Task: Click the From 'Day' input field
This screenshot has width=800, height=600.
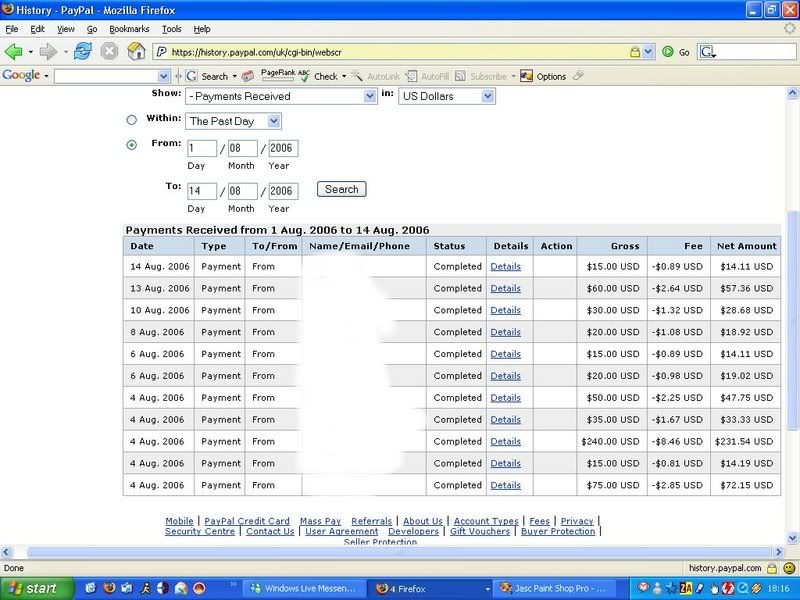Action: click(202, 149)
